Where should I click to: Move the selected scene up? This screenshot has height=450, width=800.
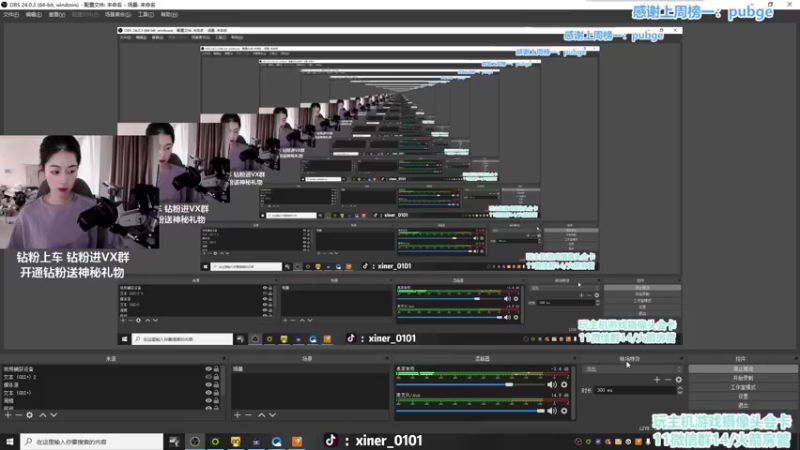point(261,415)
